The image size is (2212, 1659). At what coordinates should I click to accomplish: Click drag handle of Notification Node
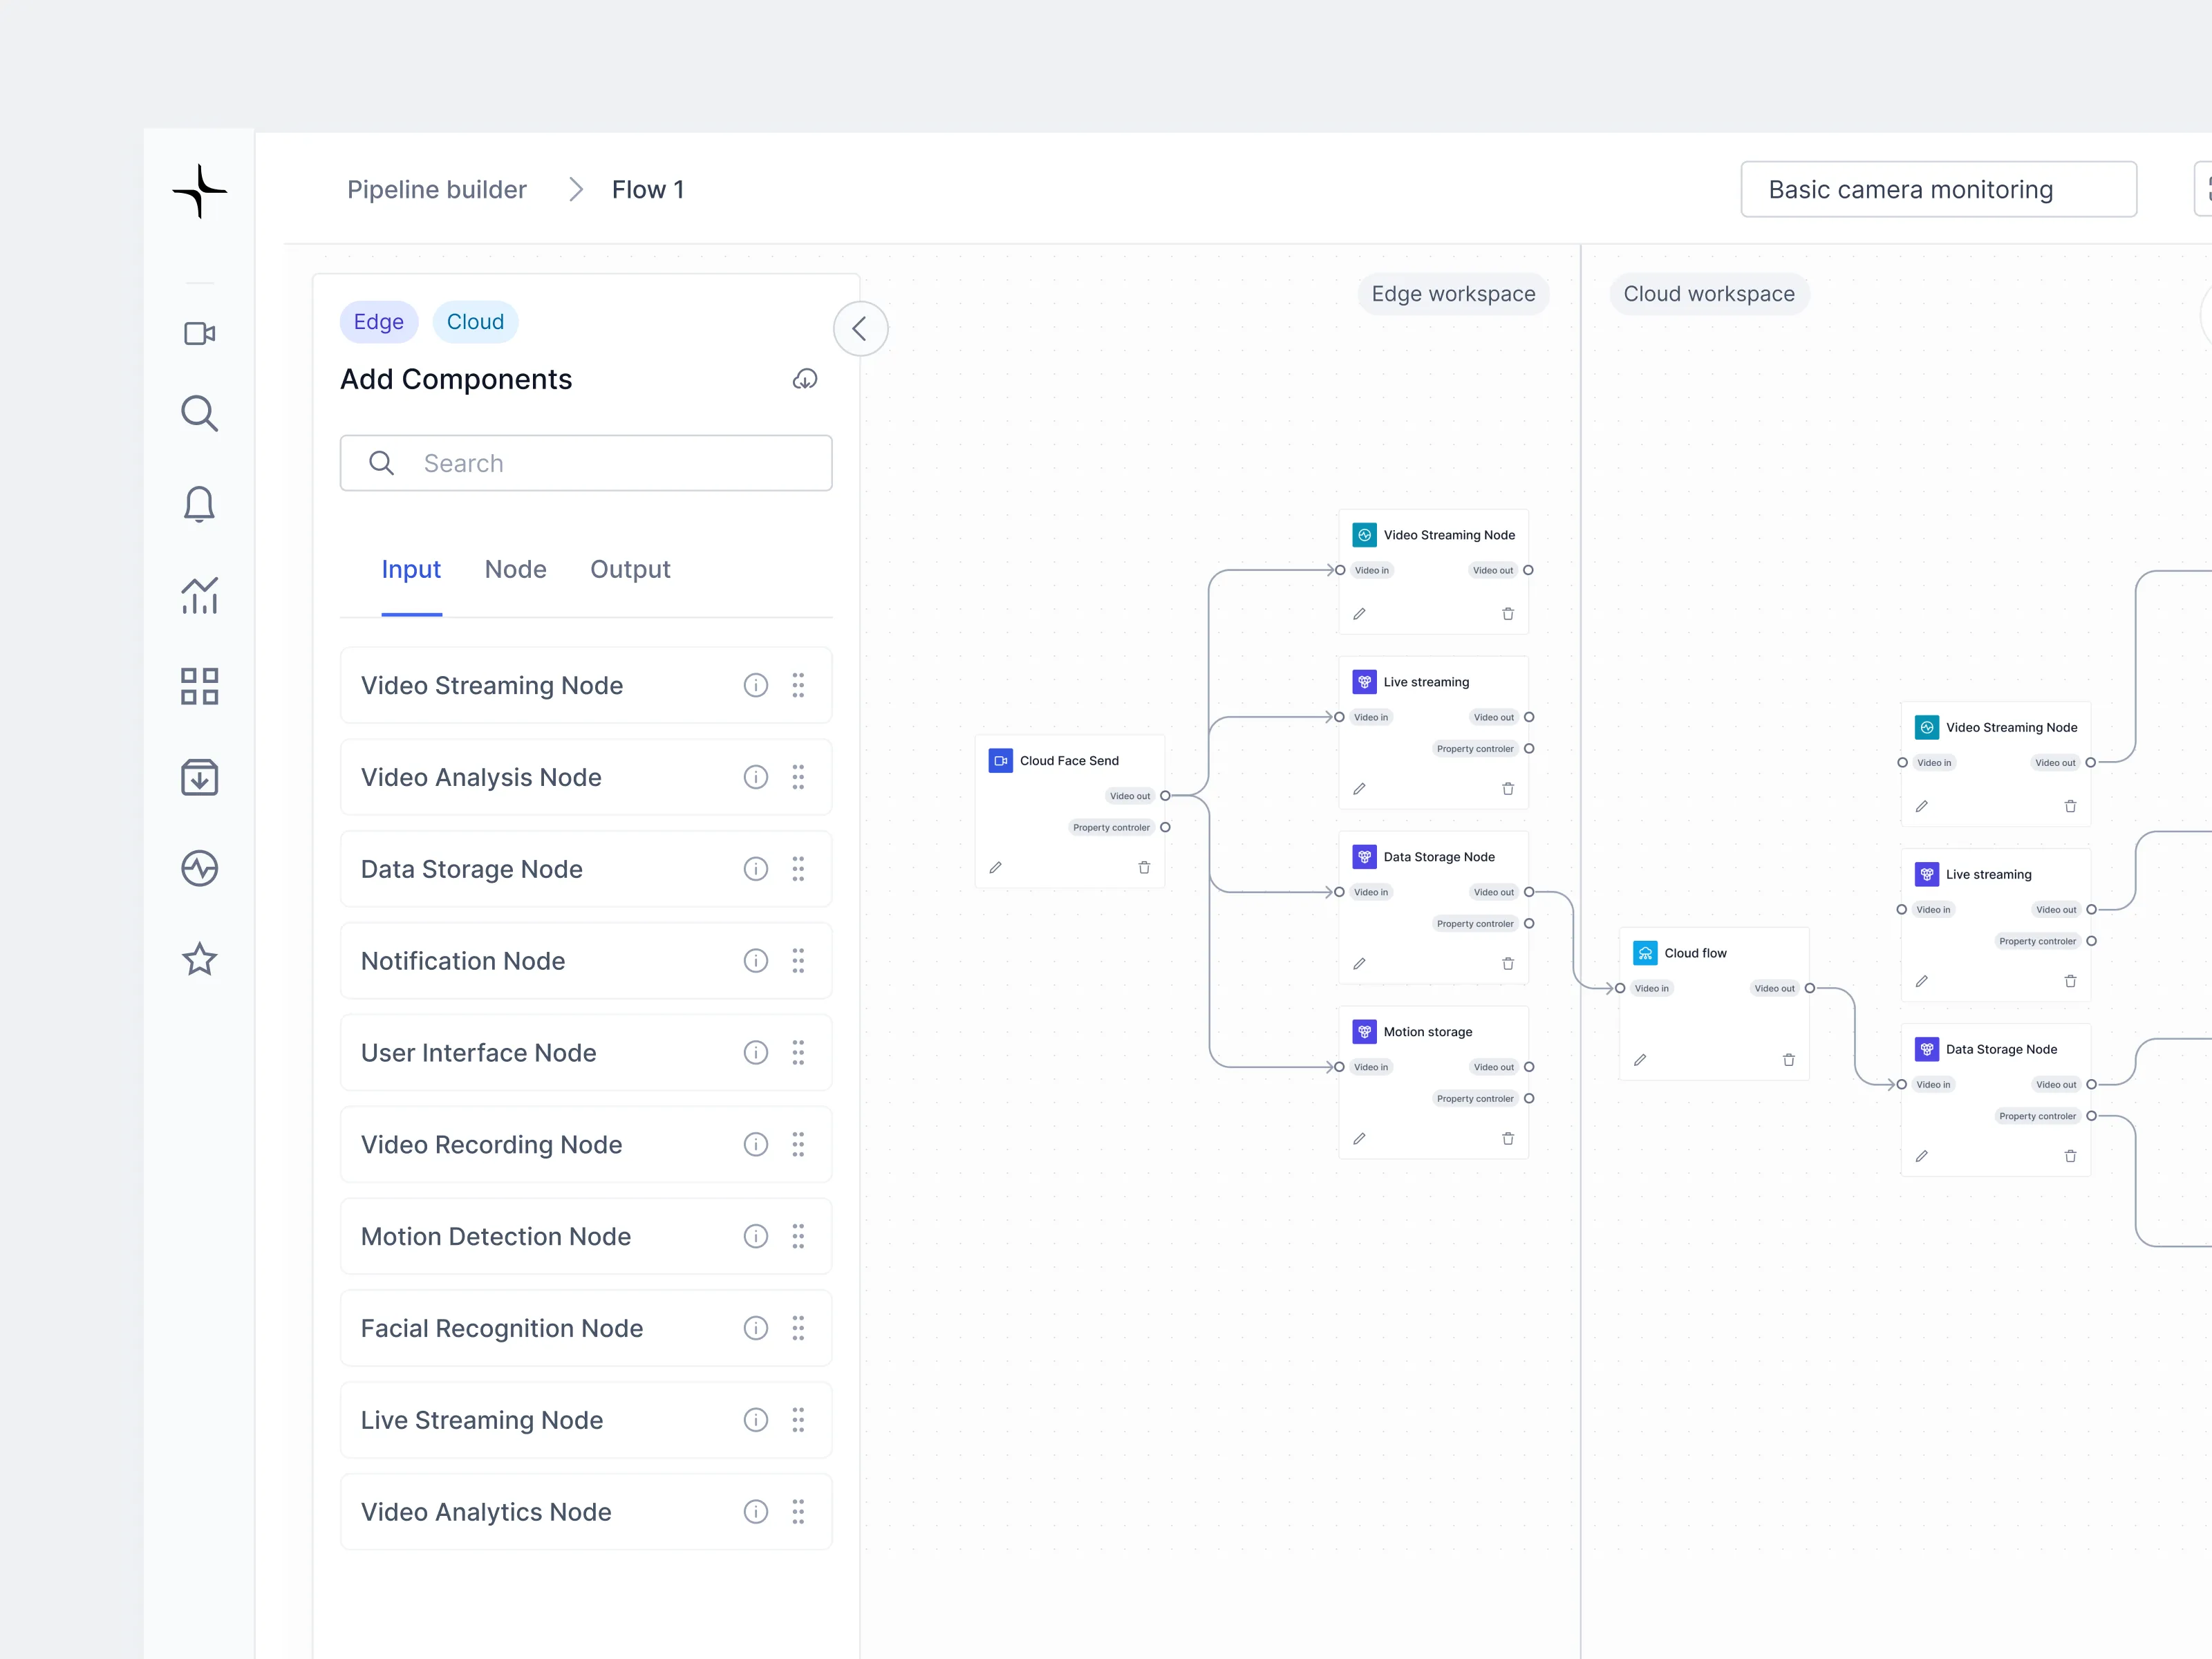[x=798, y=961]
